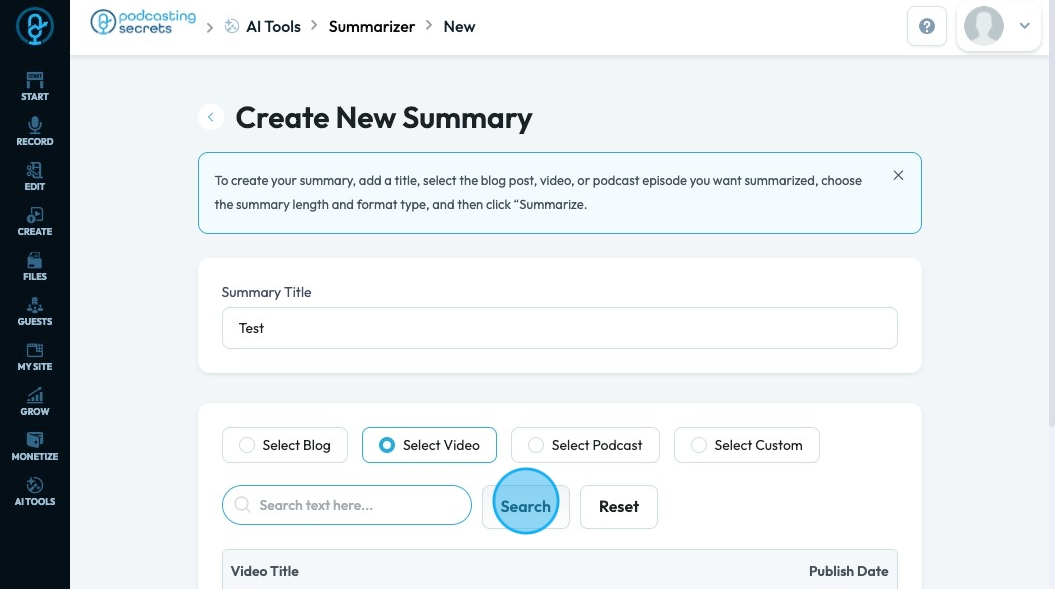Open the Guests section icon
The height and width of the screenshot is (589, 1055).
34,311
